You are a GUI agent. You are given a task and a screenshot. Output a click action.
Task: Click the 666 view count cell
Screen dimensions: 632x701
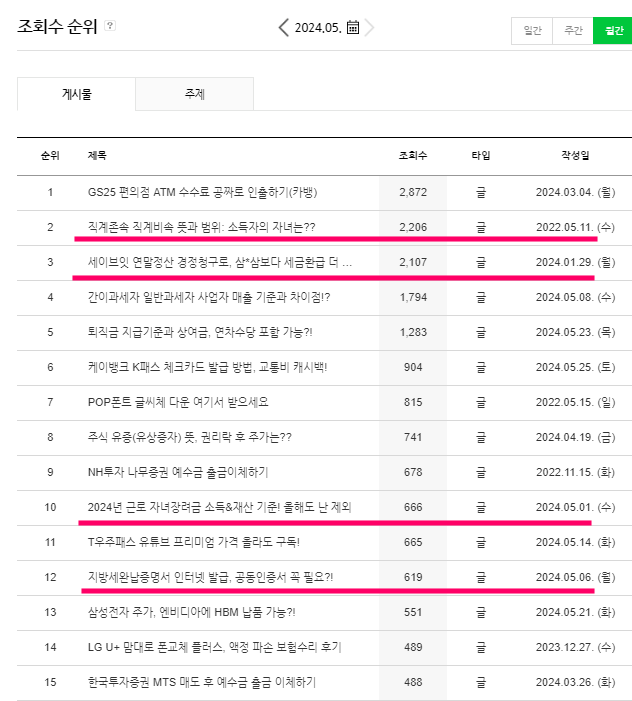pos(413,507)
